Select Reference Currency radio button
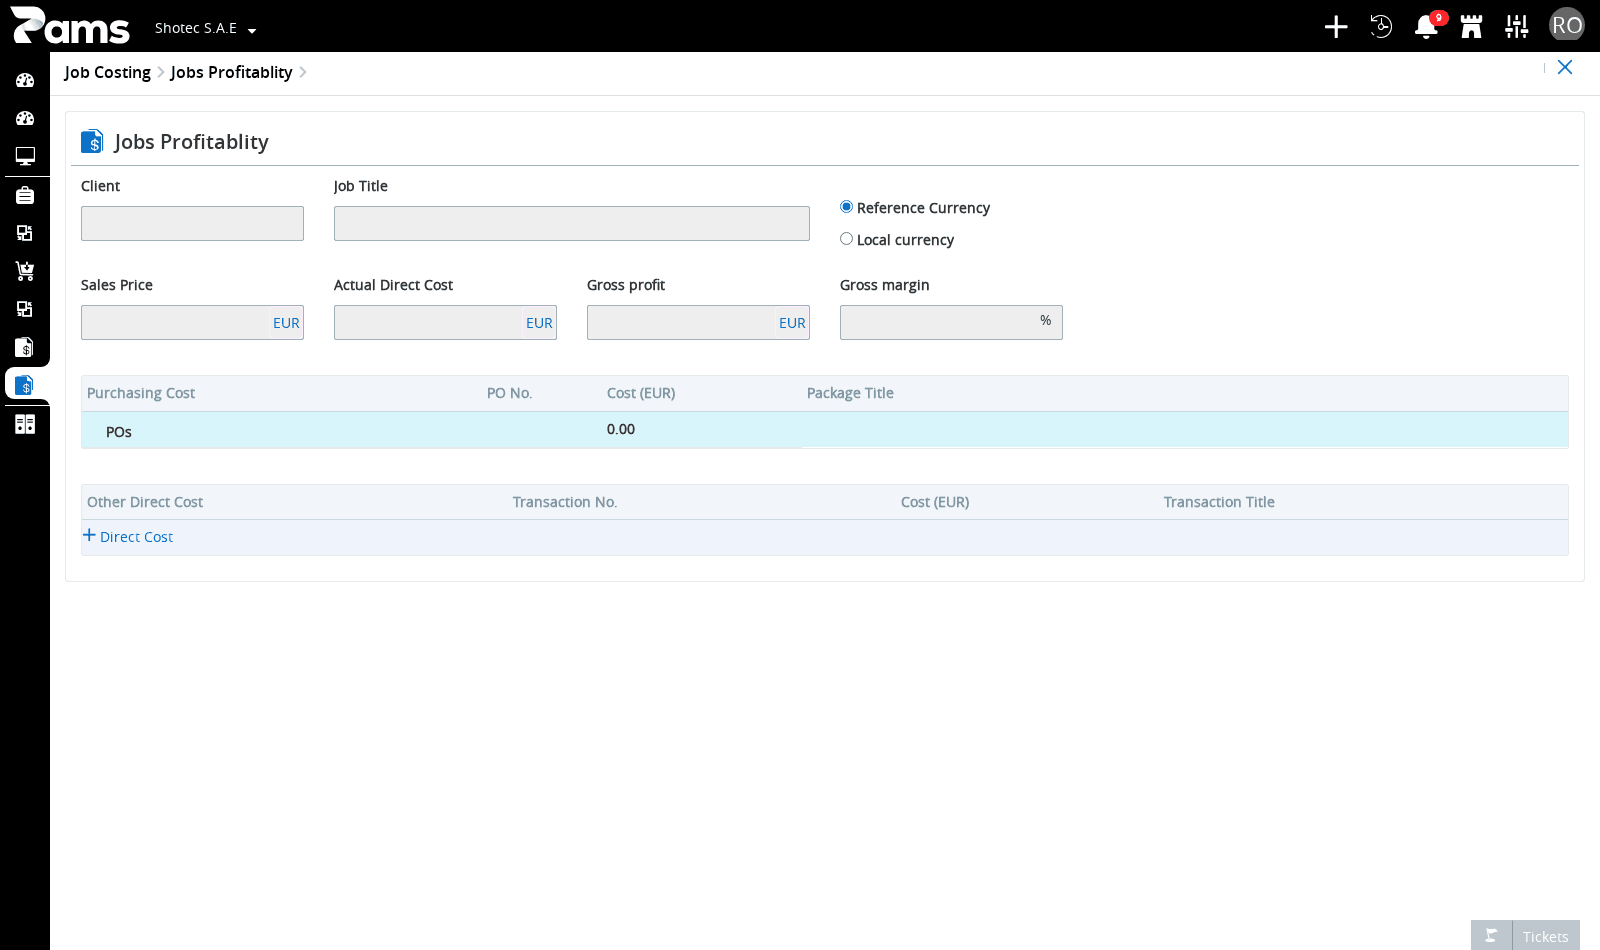Image resolution: width=1600 pixels, height=950 pixels. (846, 207)
